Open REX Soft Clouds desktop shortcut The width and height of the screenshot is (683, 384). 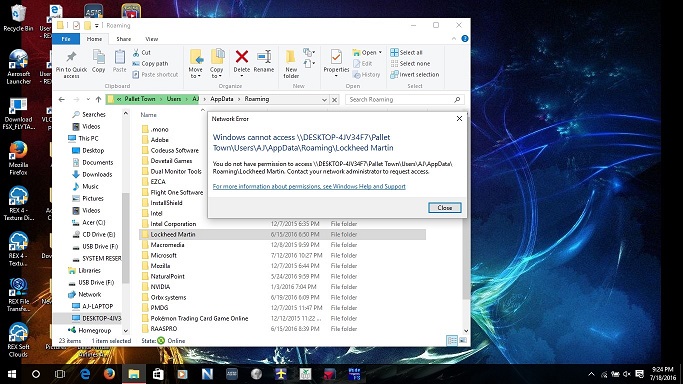pyautogui.click(x=18, y=340)
